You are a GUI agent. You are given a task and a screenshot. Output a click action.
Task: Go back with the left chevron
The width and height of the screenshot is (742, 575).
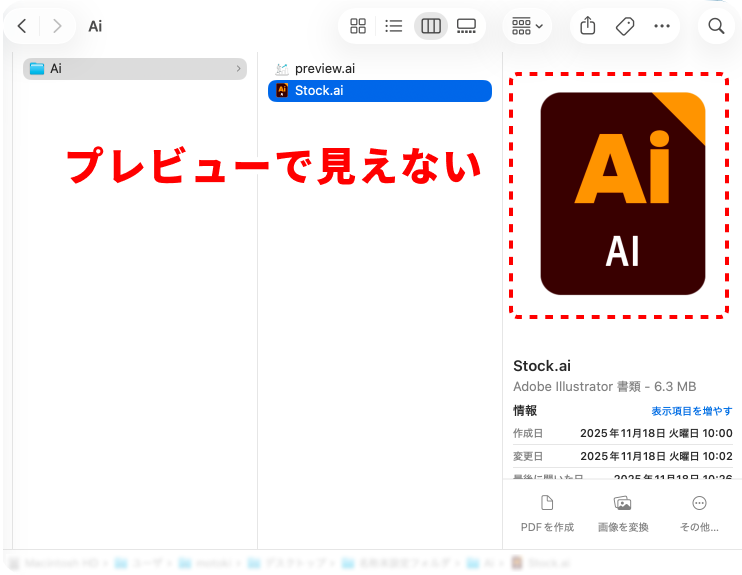pyautogui.click(x=22, y=26)
